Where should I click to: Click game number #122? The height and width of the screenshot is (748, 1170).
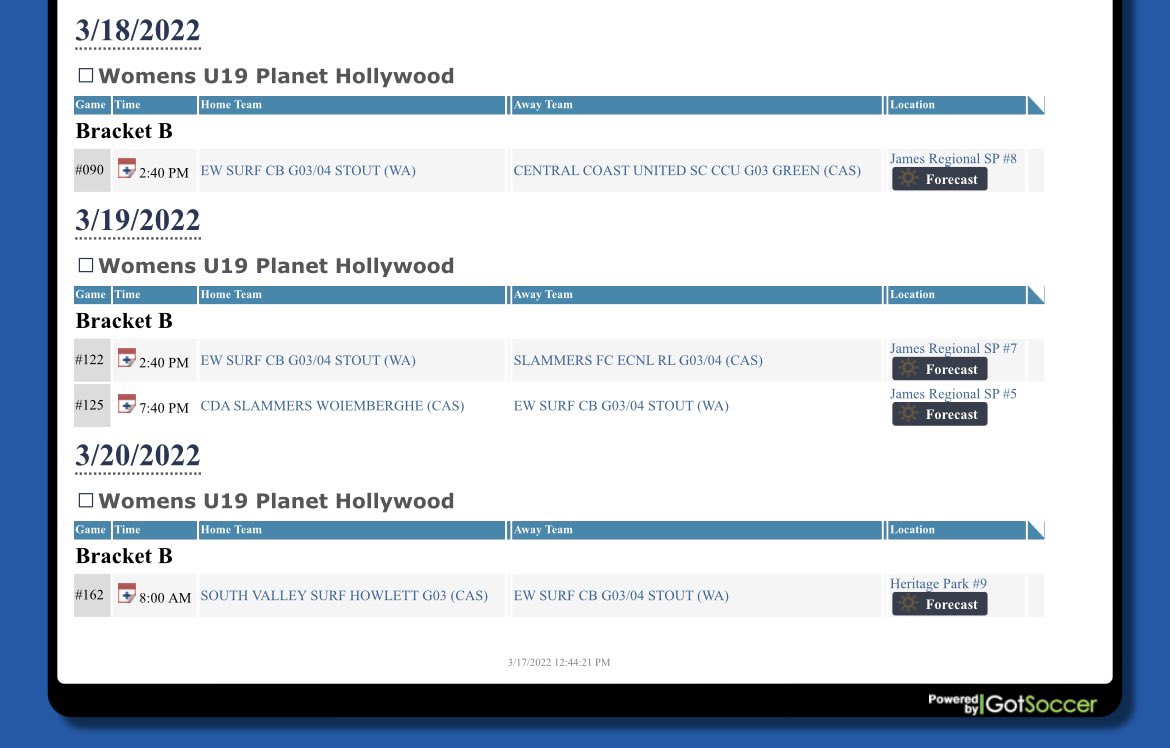[x=90, y=359]
